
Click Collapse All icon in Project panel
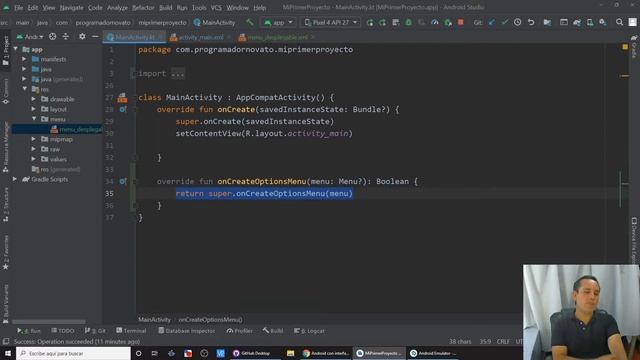(x=66, y=37)
